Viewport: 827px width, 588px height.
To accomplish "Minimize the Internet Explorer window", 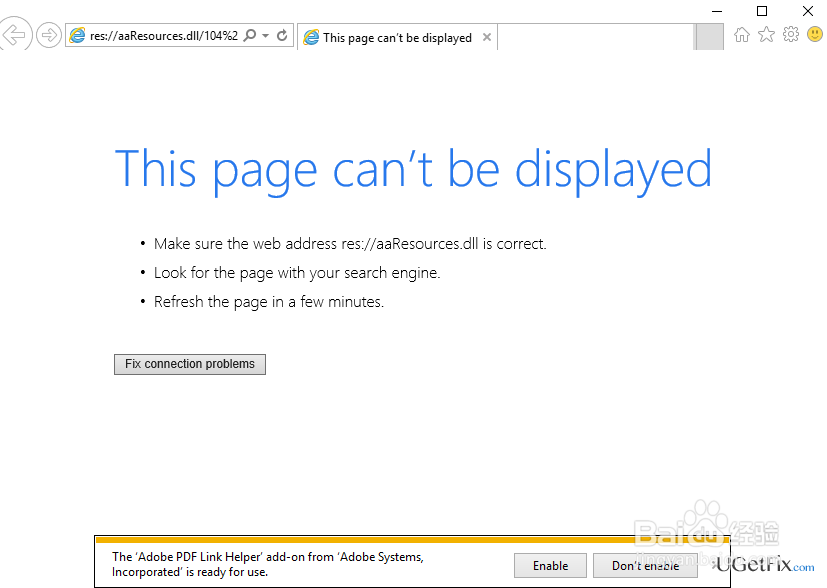I will pos(716,11).
